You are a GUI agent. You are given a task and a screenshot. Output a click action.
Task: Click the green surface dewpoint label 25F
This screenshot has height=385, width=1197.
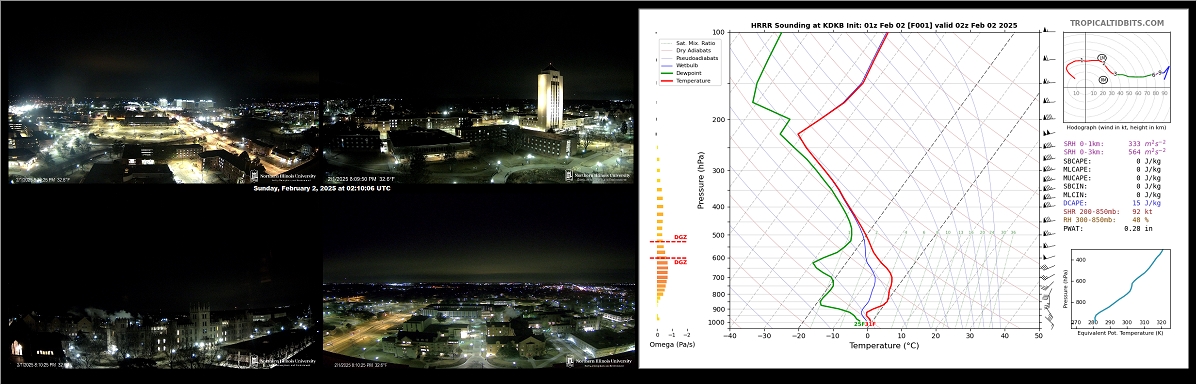859,325
